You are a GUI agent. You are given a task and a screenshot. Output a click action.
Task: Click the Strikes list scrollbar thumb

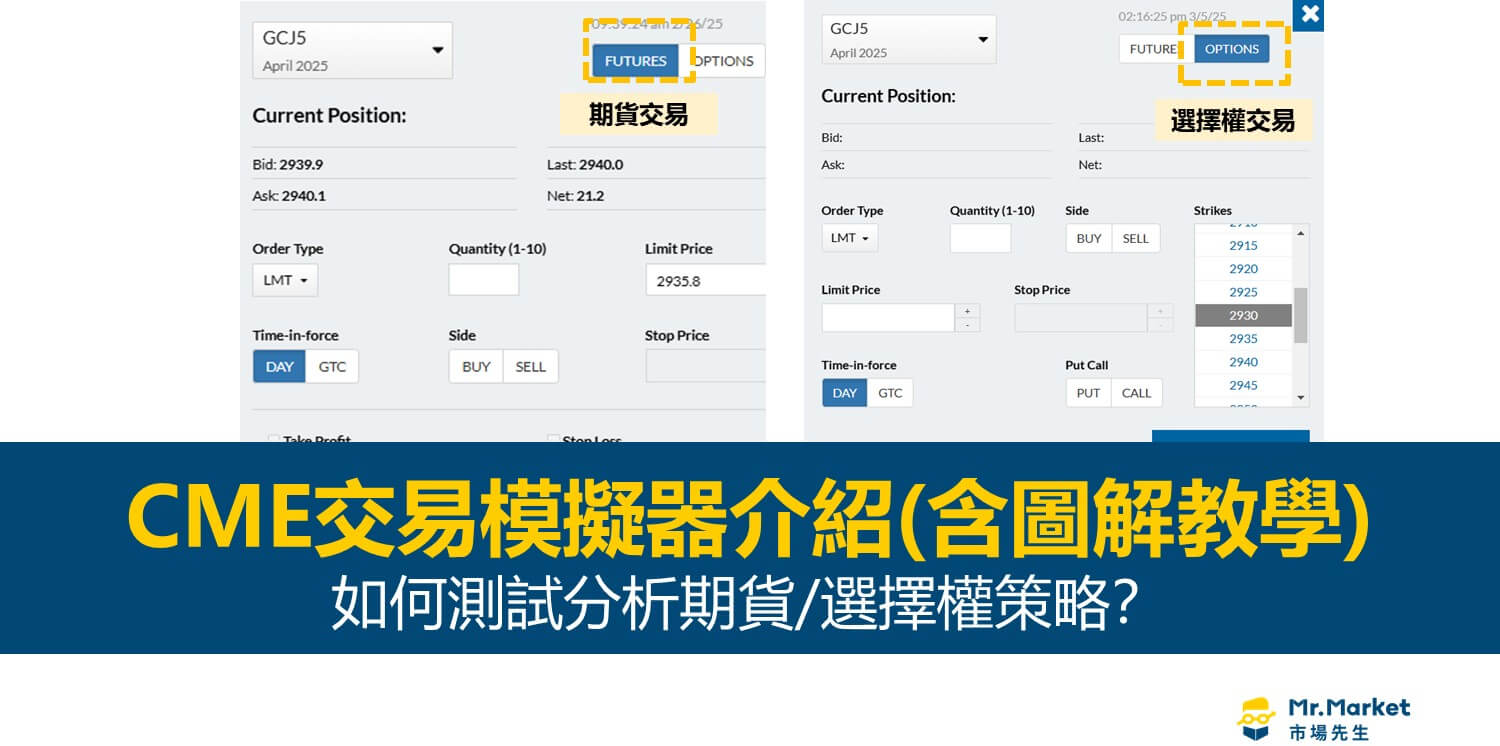1301,315
